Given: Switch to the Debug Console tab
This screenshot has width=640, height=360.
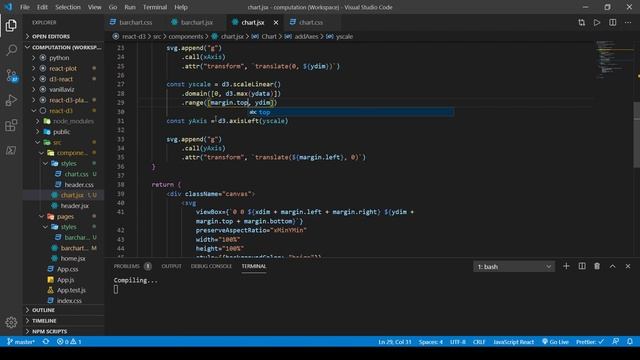Looking at the screenshot, I should 211,266.
